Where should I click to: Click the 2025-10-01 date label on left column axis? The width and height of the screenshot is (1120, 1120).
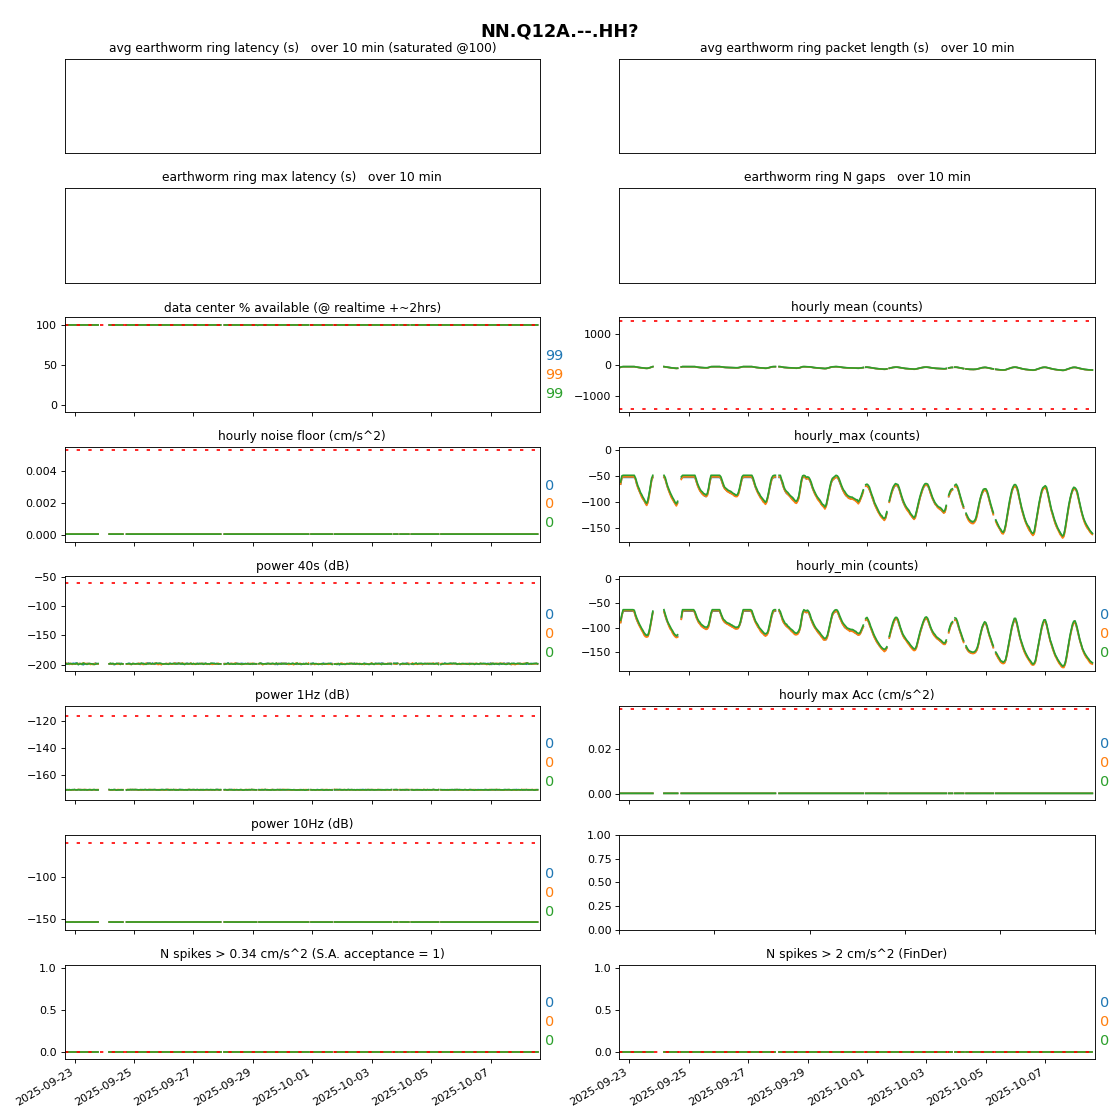tap(284, 1085)
